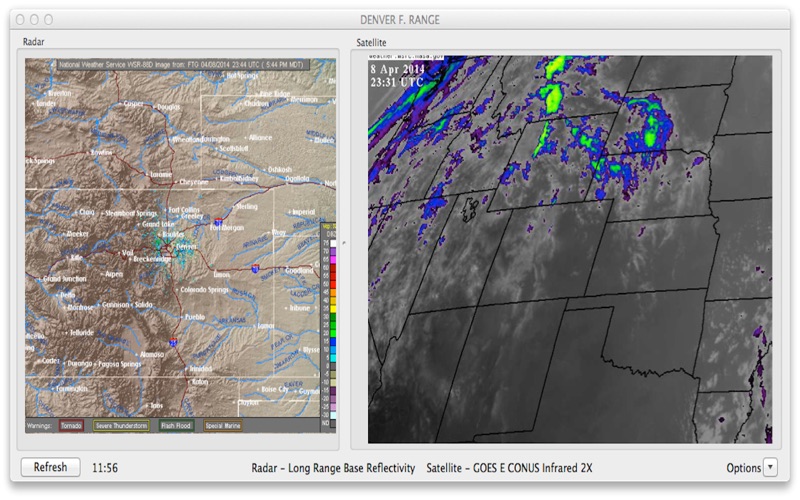The width and height of the screenshot is (800, 500).
Task: Click the Tornado warning legend box
Action: [71, 426]
